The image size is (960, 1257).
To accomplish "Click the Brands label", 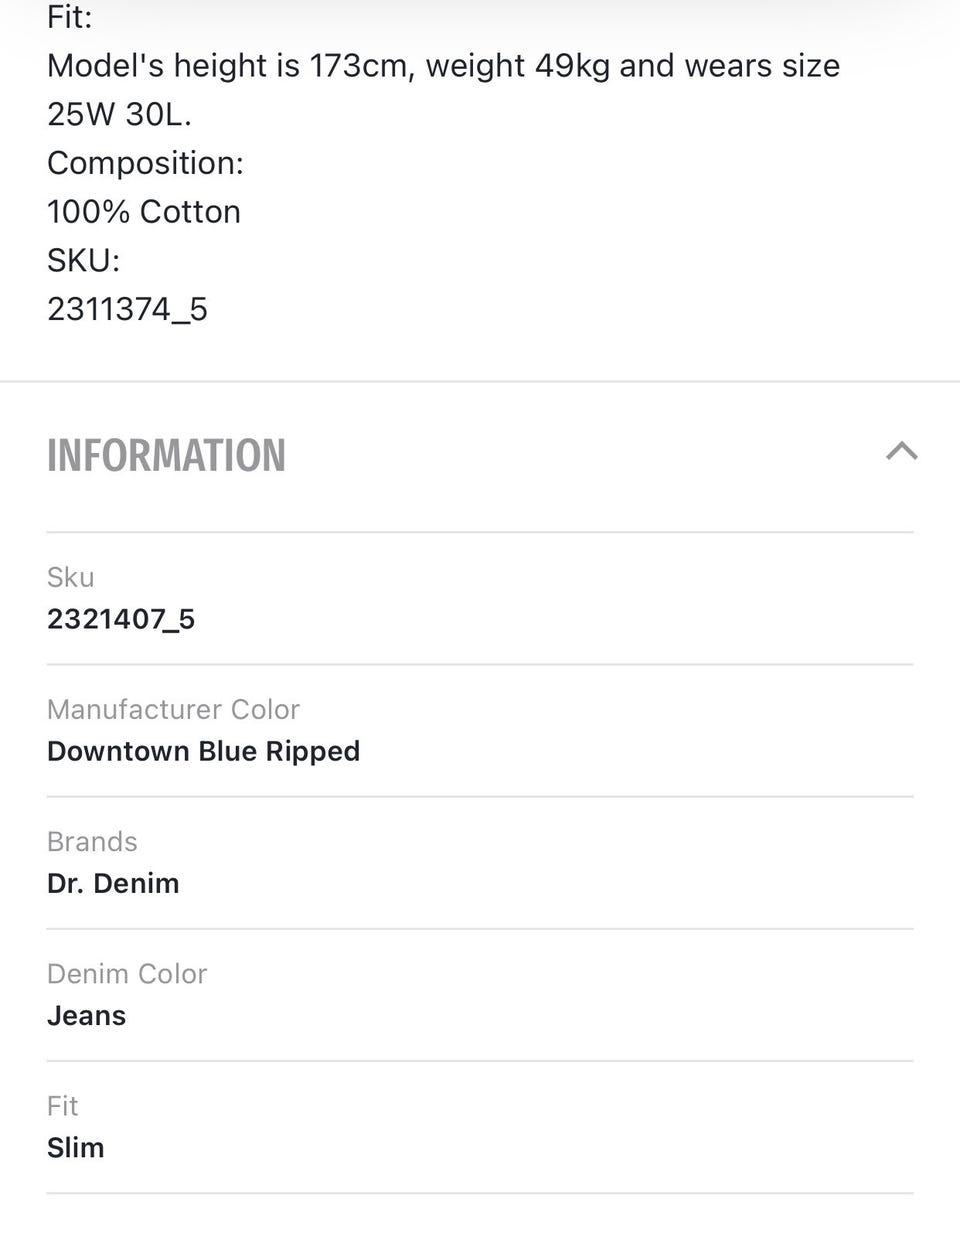I will [x=92, y=841].
